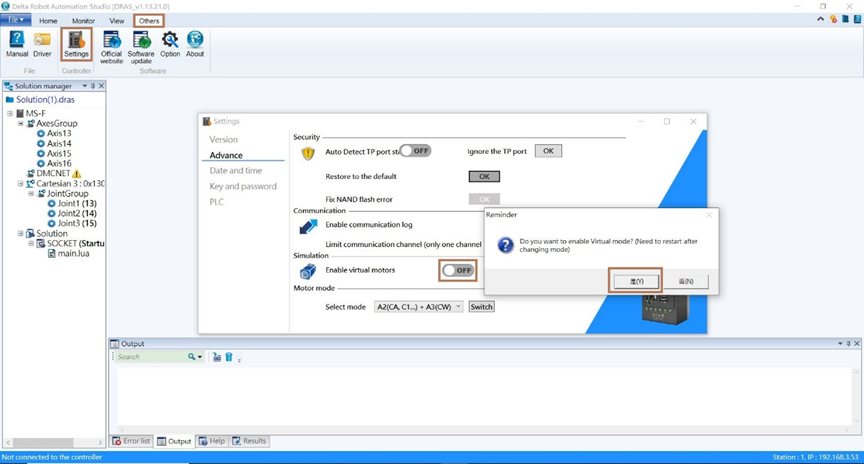Viewport: 864px width, 464px height.
Task: Open the File menu
Action: tap(16, 20)
